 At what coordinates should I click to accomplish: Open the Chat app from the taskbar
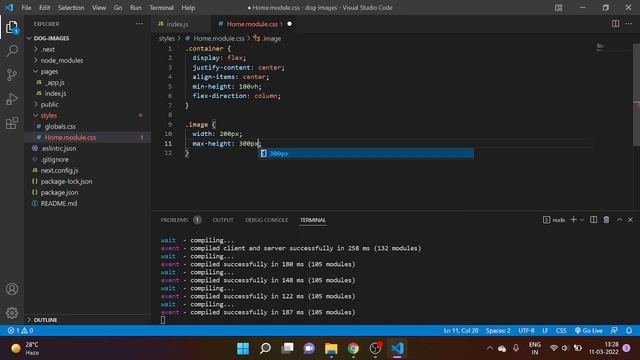pyautogui.click(x=309, y=348)
